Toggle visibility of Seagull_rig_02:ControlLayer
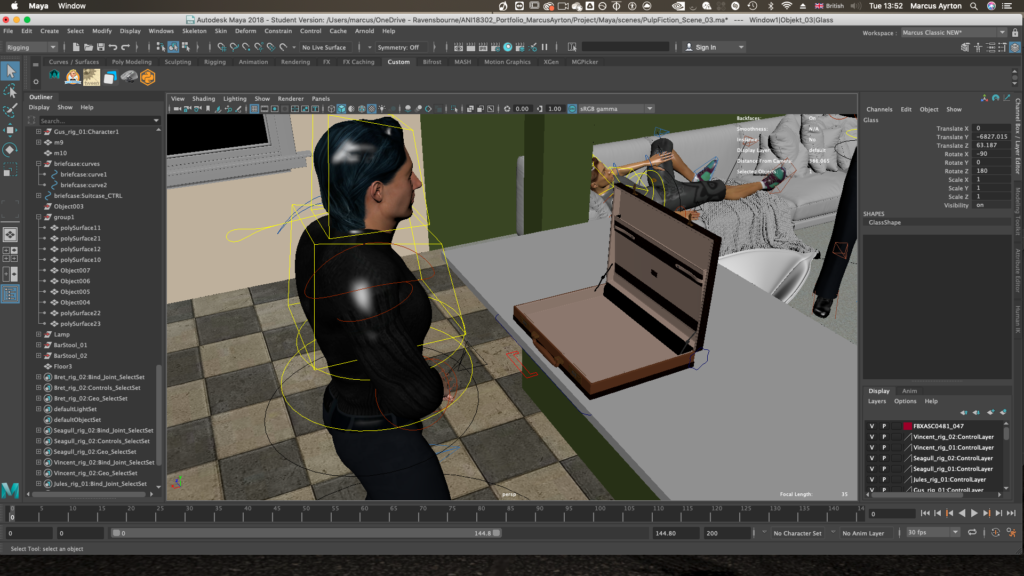The image size is (1024, 576). (871, 458)
